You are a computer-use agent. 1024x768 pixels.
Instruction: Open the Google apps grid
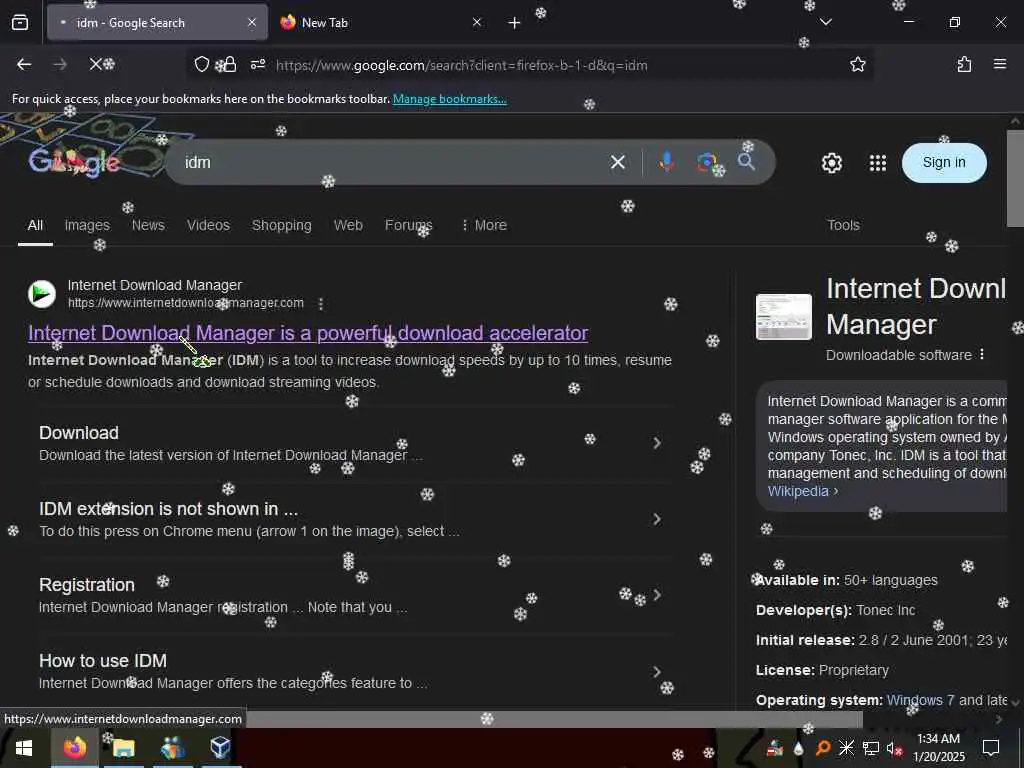[878, 163]
